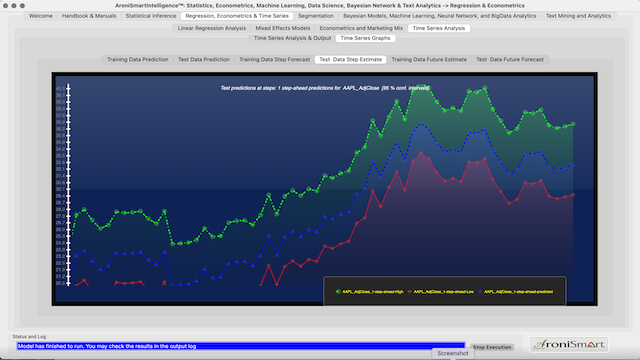640x360 pixels.
Task: Click the blue 1-step-ahead predicted legend marker
Action: point(480,292)
